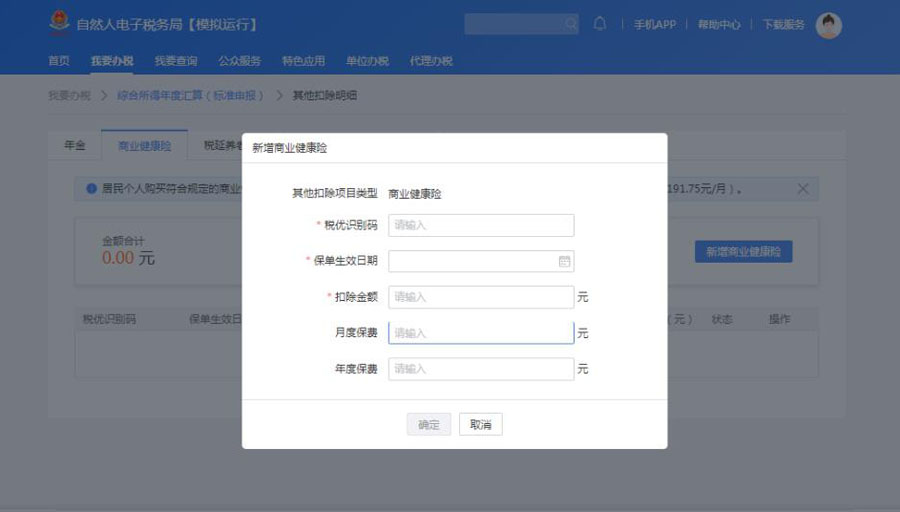Viewport: 900px width, 512px height.
Task: Dismiss the blue info banner
Action: point(803,188)
